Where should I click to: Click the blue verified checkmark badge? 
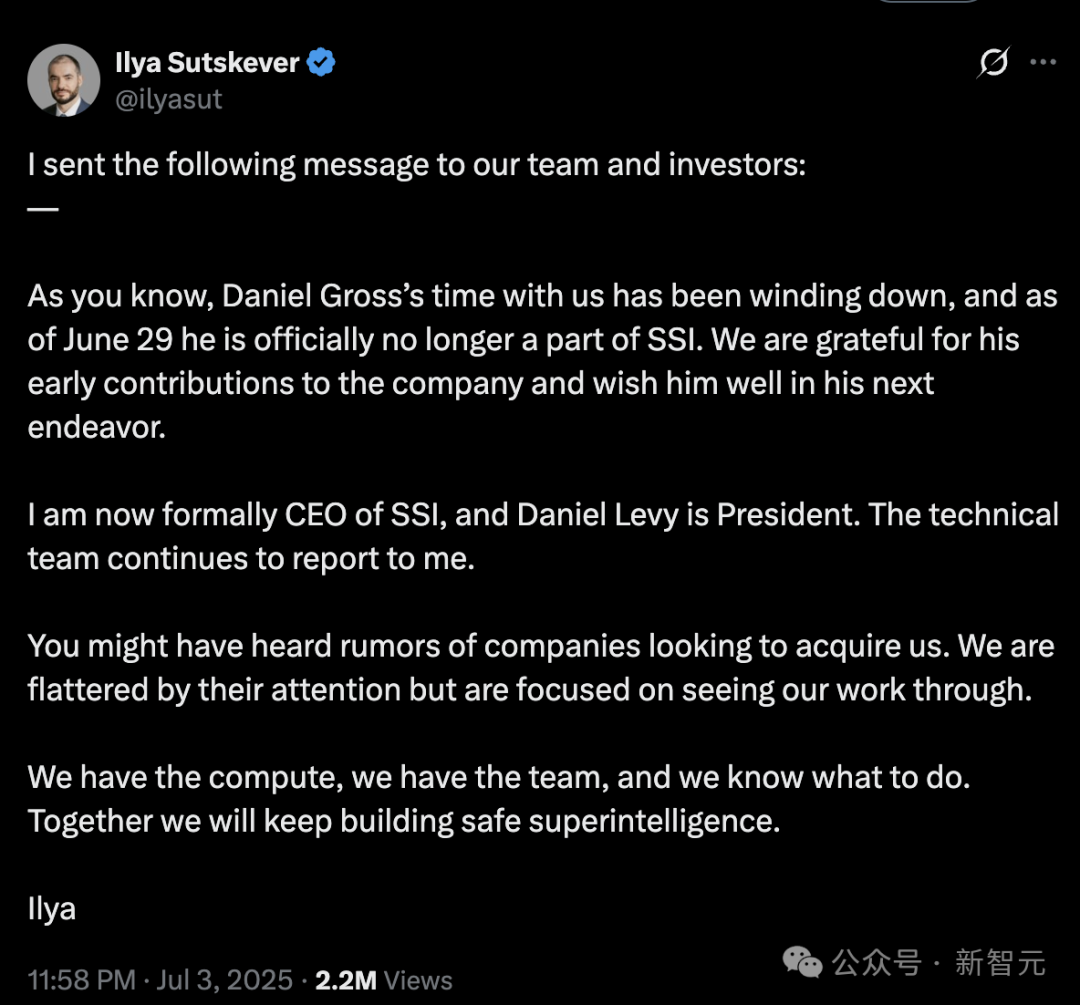pyautogui.click(x=320, y=62)
